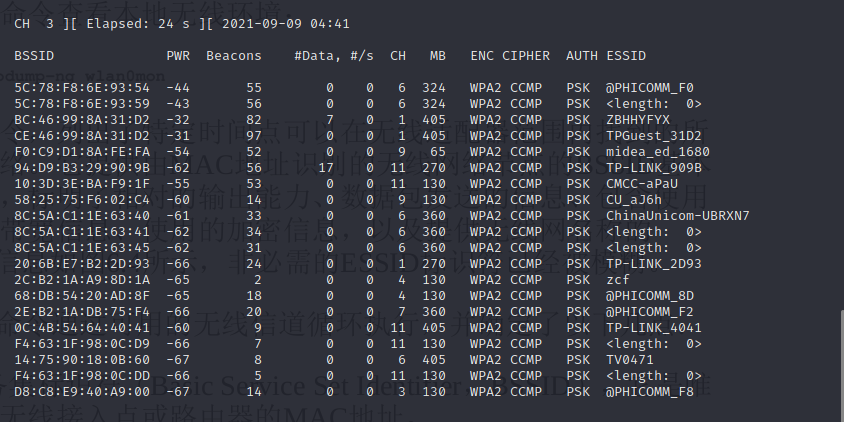The width and height of the screenshot is (844, 422).
Task: Click ESSID @PHICOMM_F8
Action: 650,392
